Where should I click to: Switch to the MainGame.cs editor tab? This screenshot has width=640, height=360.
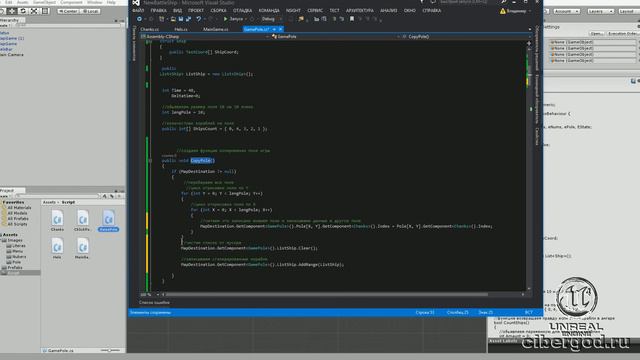pyautogui.click(x=216, y=29)
